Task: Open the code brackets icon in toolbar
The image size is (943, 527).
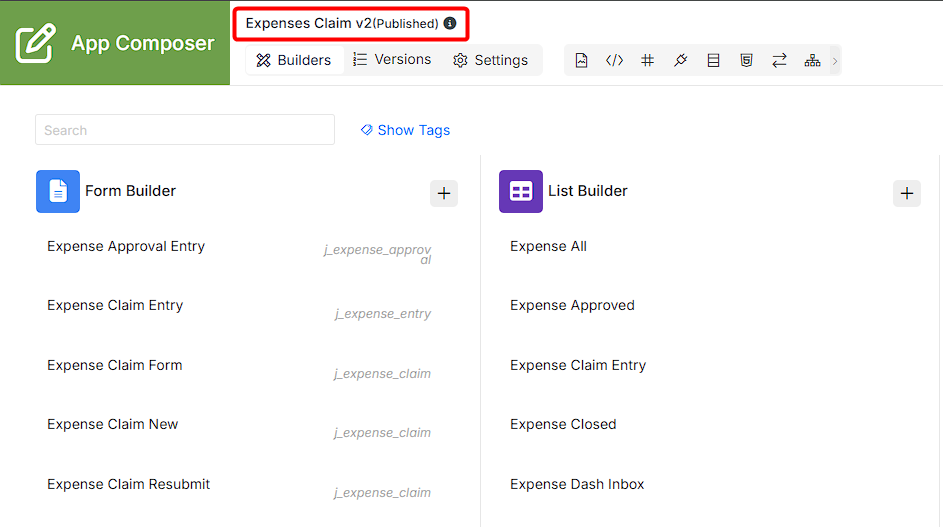Action: pyautogui.click(x=614, y=60)
